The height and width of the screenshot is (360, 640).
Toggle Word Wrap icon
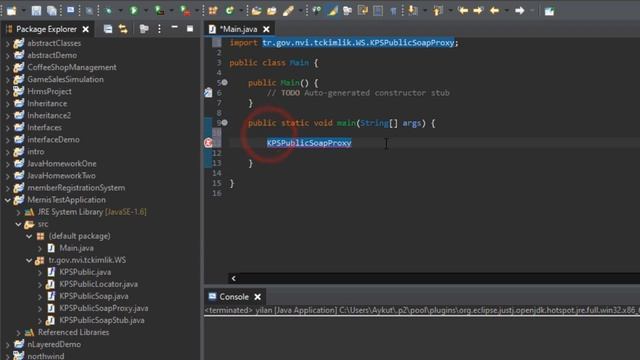click(x=362, y=10)
